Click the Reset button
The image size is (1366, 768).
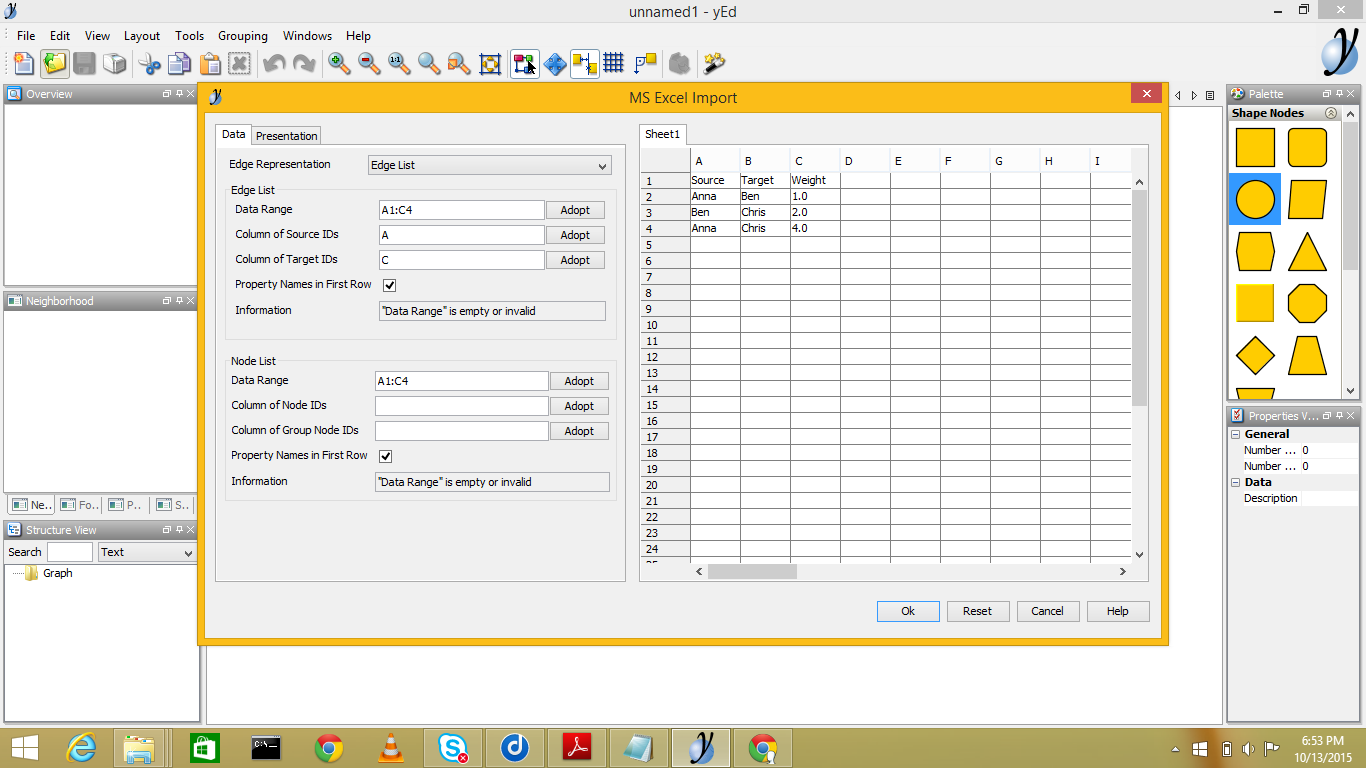tap(978, 611)
